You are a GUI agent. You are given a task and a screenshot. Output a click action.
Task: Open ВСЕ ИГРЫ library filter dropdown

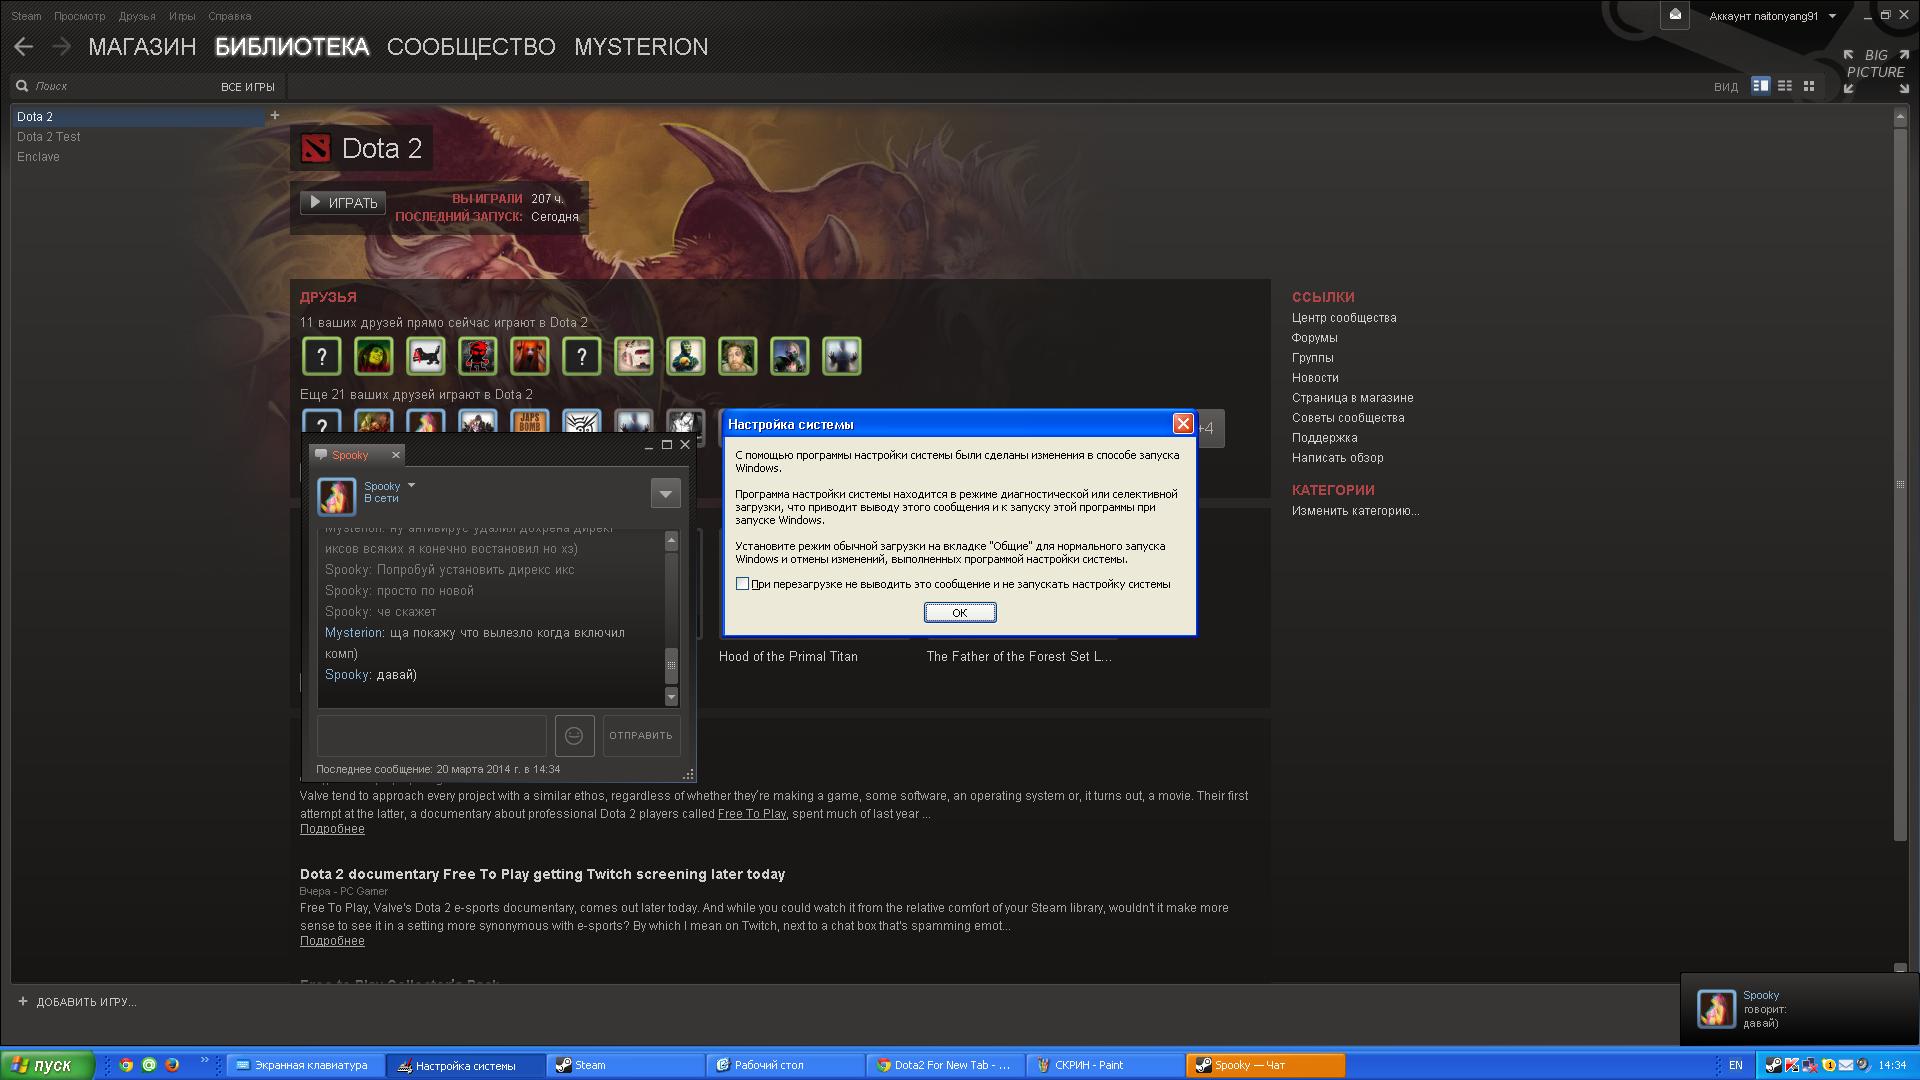pos(247,87)
